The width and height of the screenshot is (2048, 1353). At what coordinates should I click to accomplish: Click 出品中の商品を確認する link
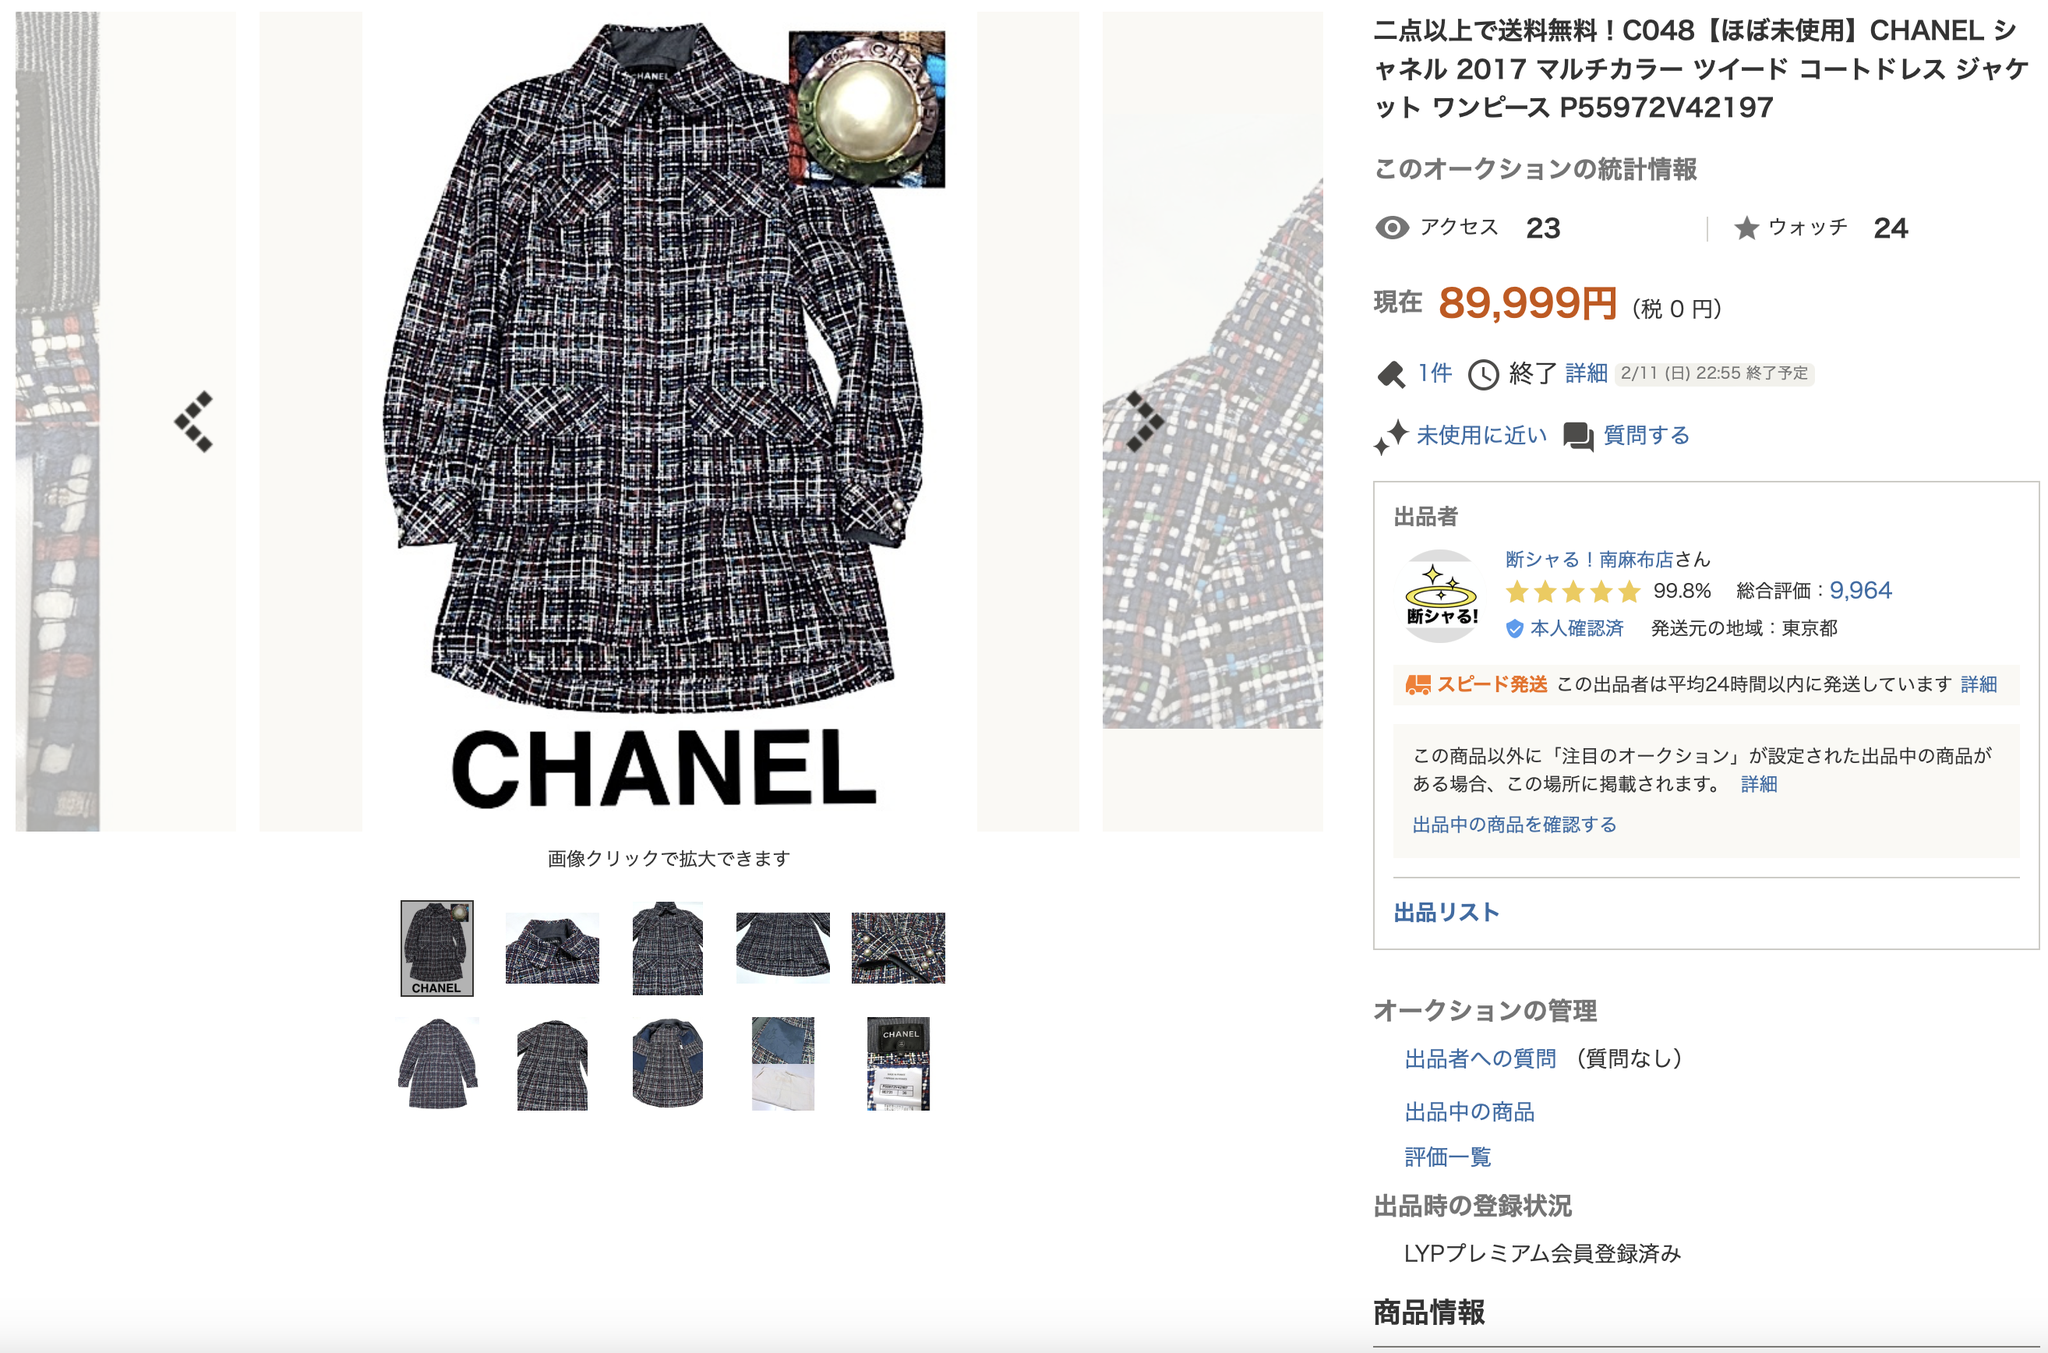click(x=1514, y=824)
